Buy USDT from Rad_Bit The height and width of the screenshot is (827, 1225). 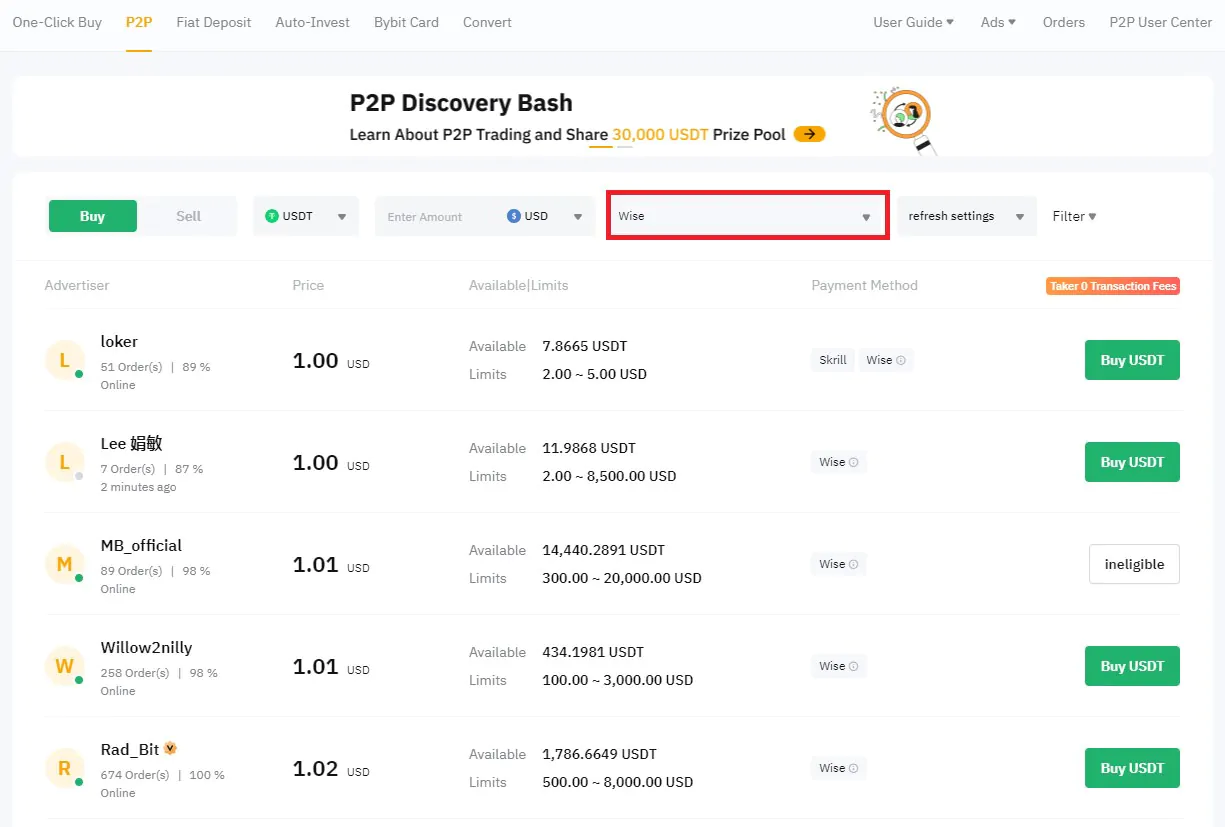[1132, 768]
